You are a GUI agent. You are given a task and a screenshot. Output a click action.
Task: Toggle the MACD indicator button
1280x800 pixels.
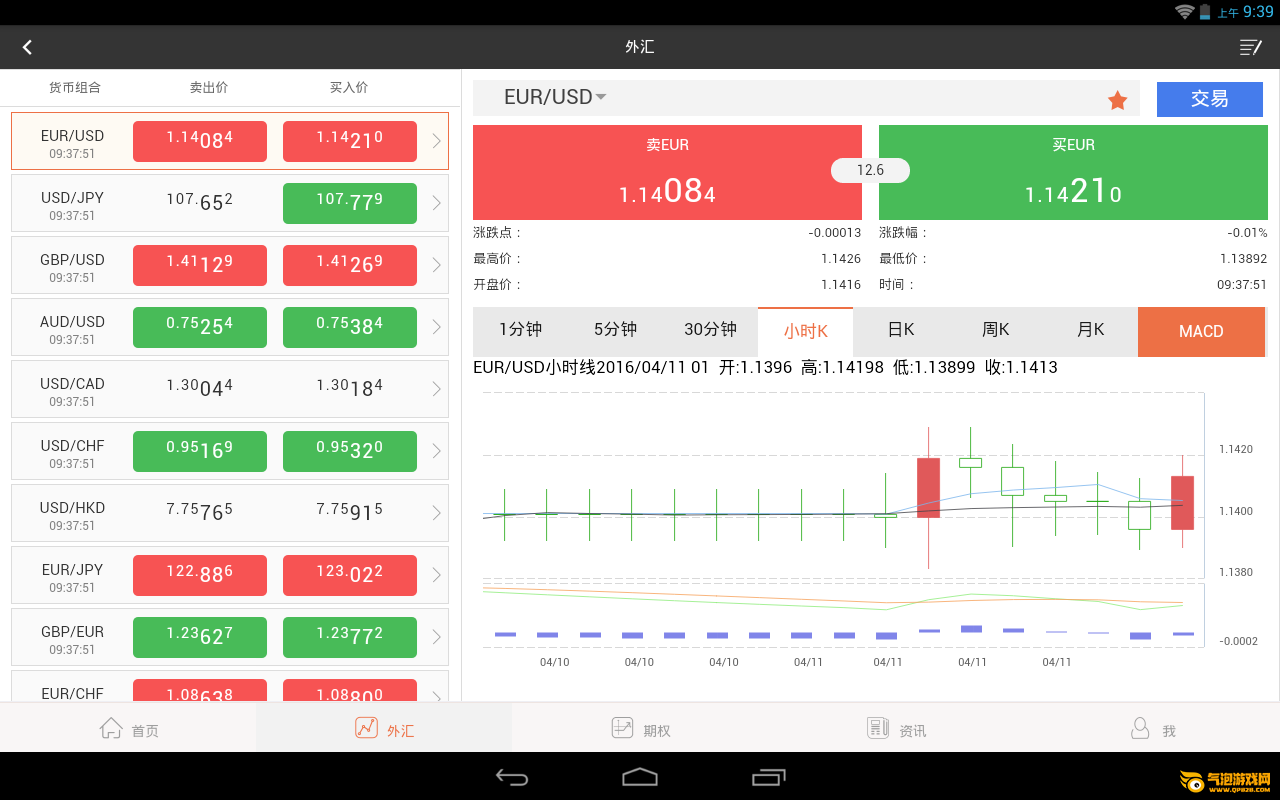pos(1201,331)
